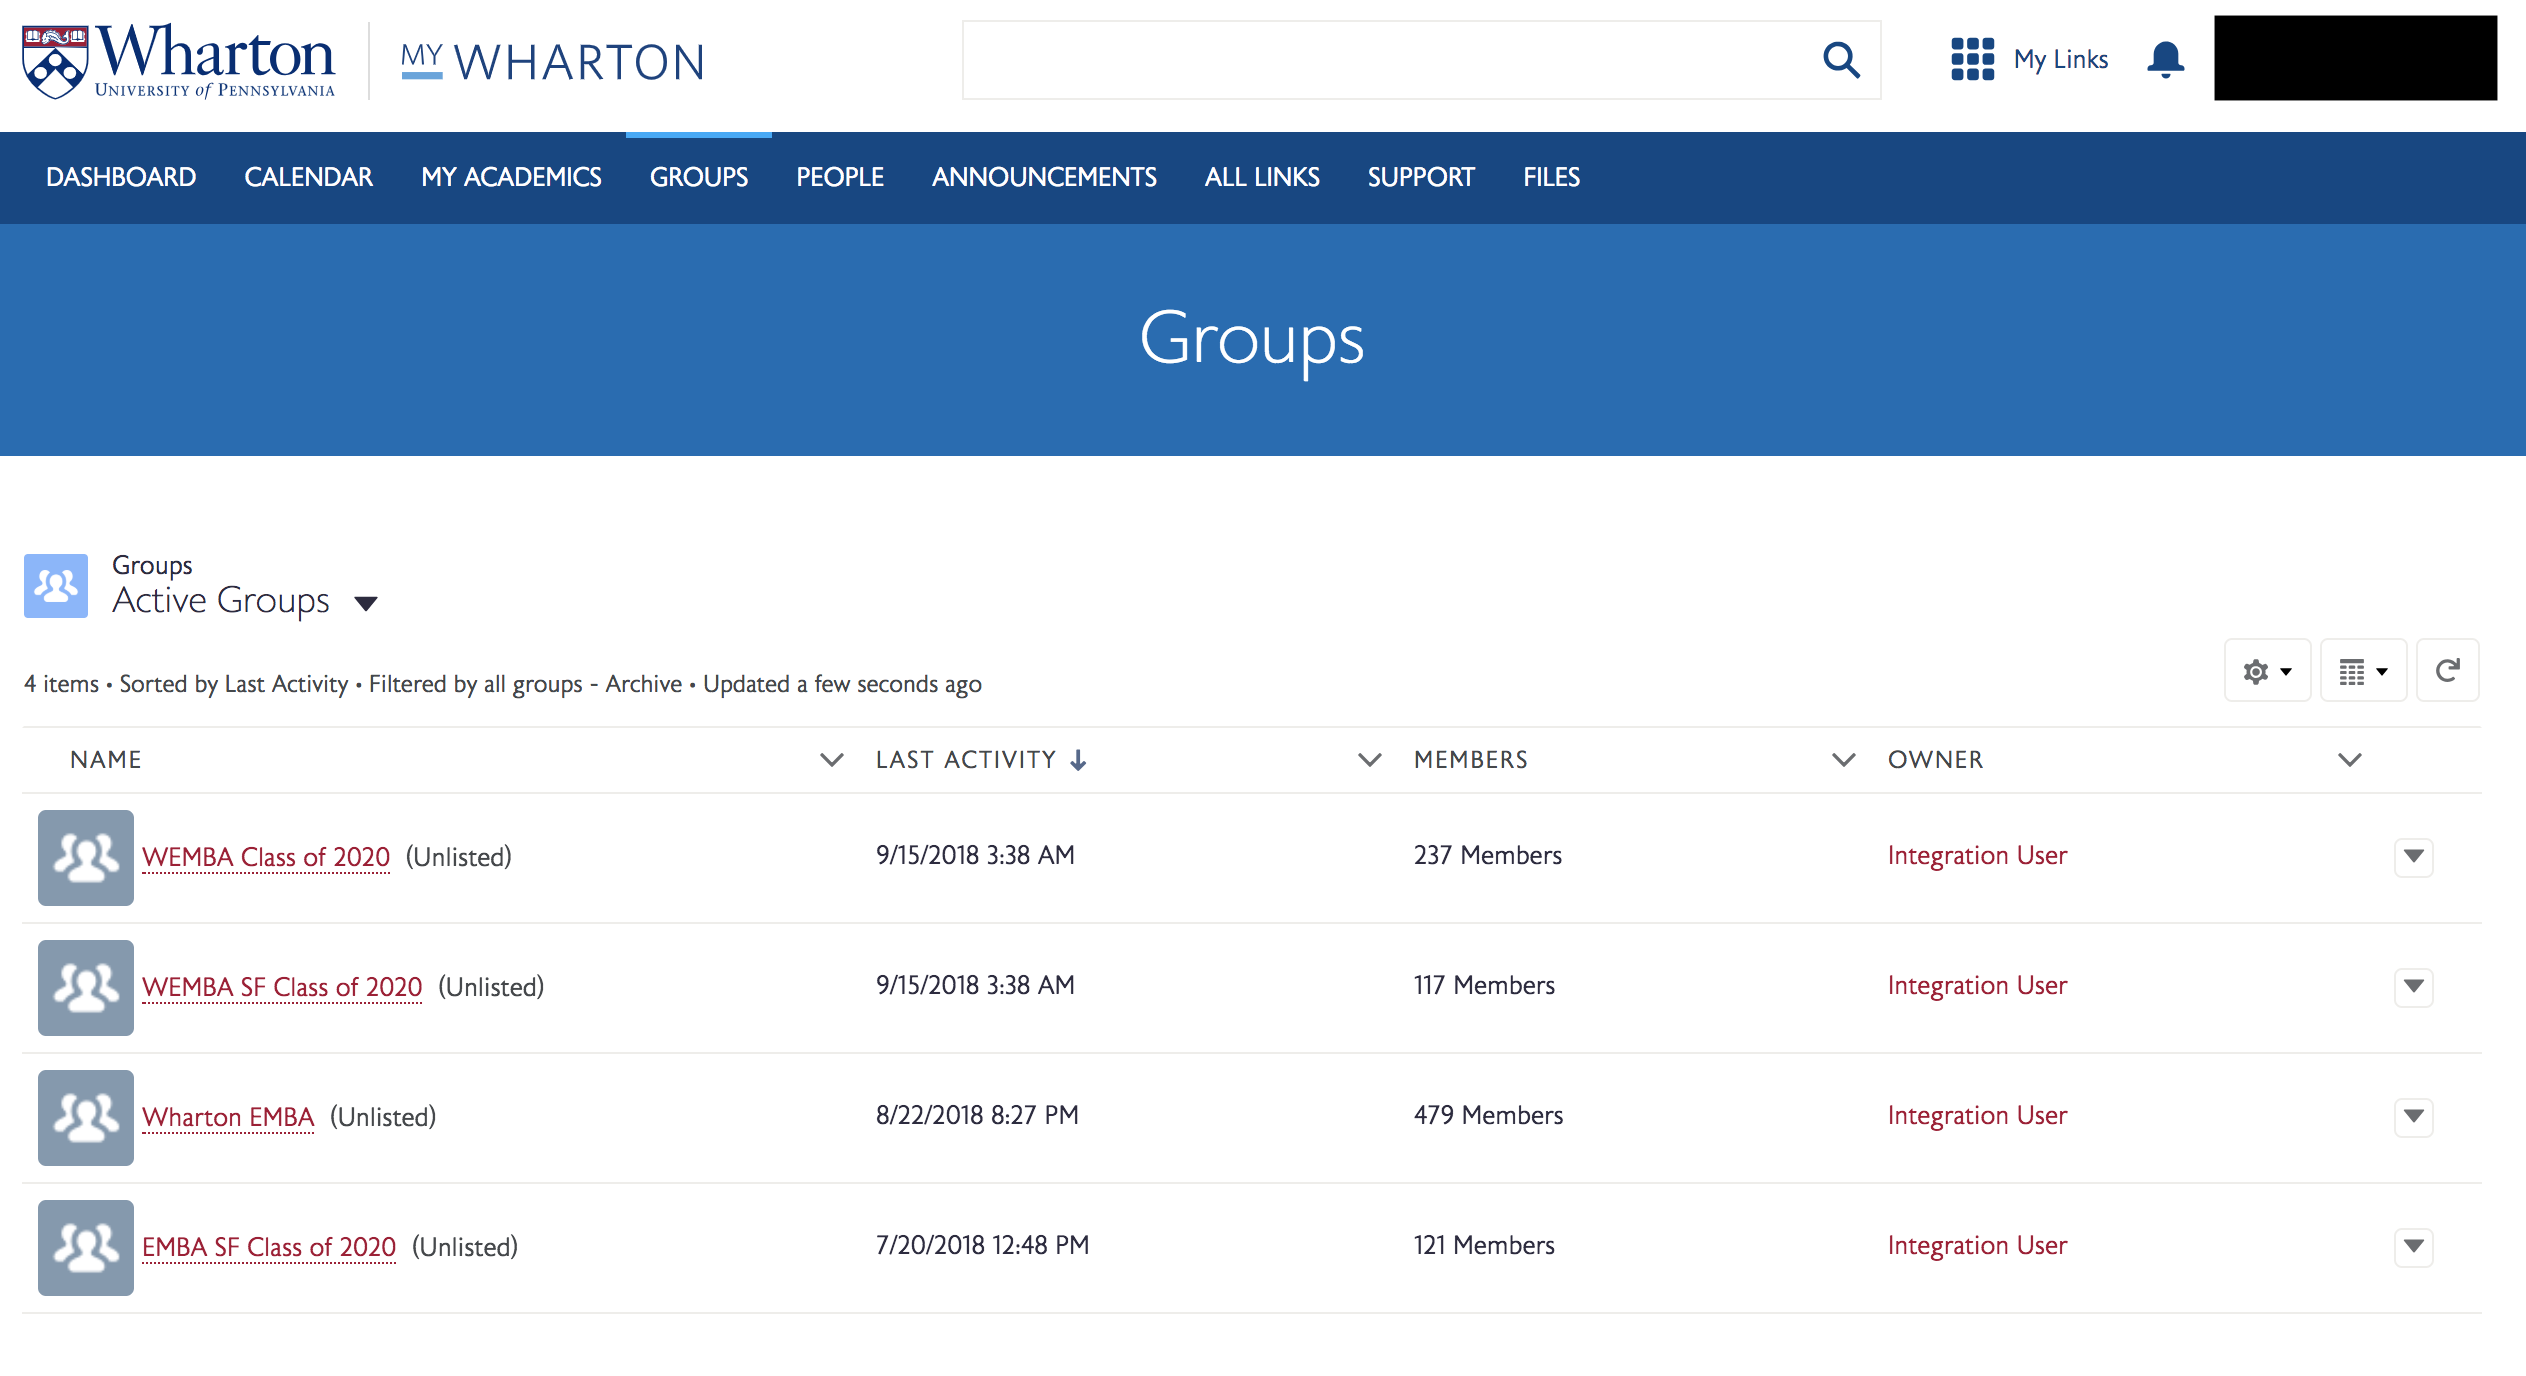Click into the top search field
The image size is (2526, 1376).
[x=1380, y=60]
